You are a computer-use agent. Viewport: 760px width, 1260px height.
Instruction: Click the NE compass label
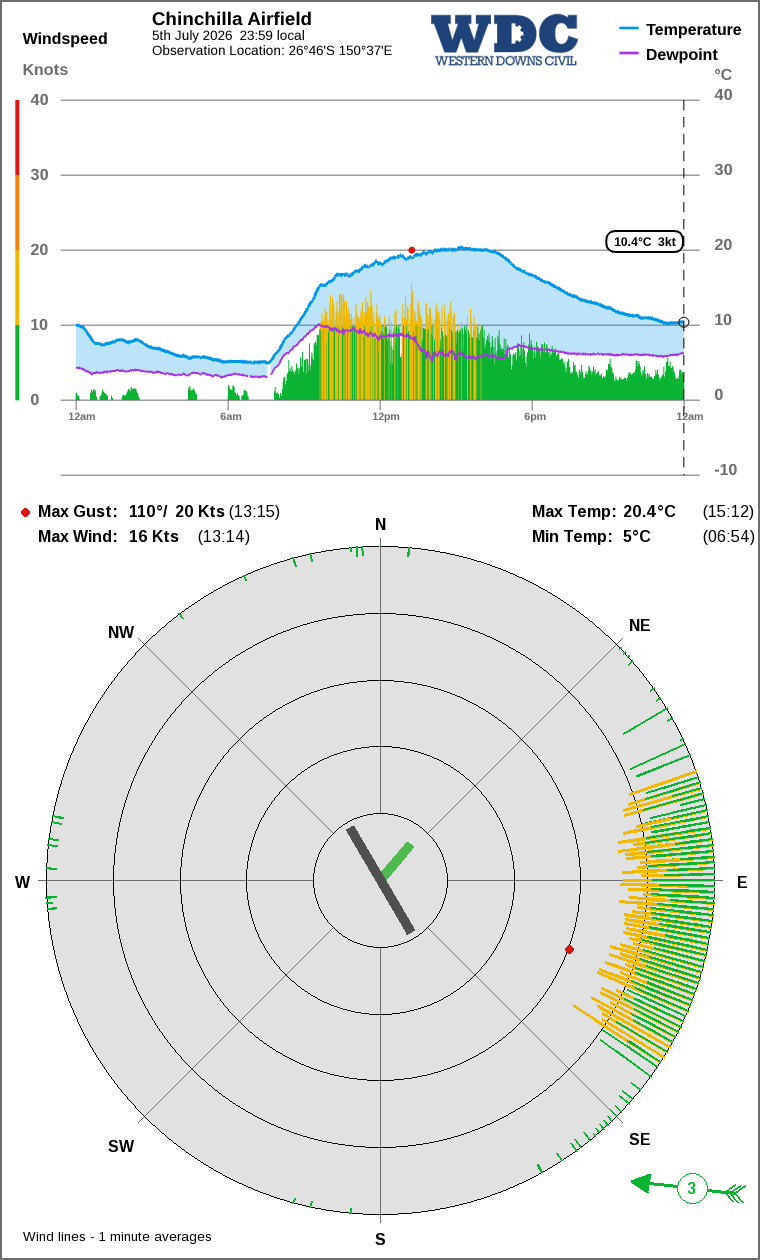pos(640,625)
